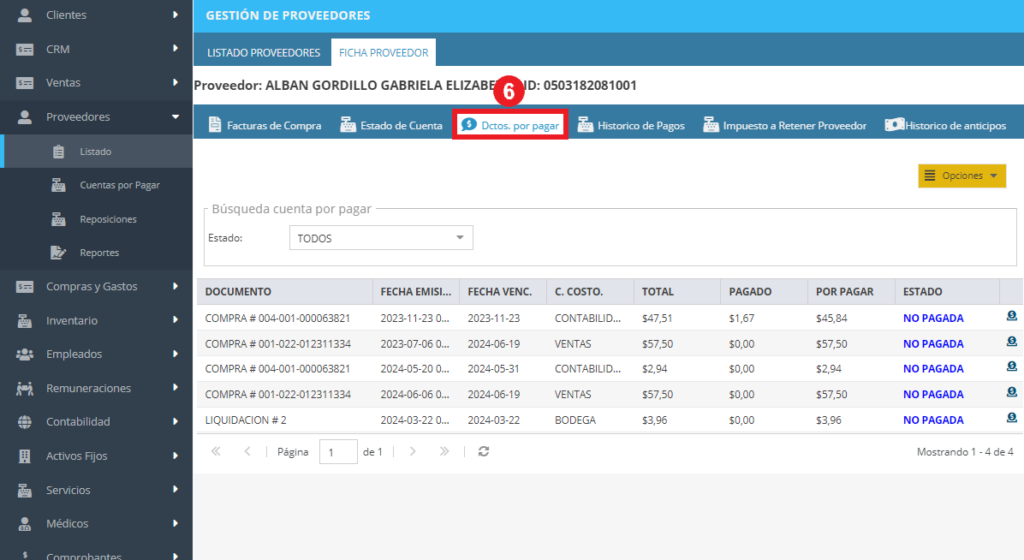Select Dctos. por pagar option
This screenshot has height=560, width=1024.
pyautogui.click(x=509, y=125)
